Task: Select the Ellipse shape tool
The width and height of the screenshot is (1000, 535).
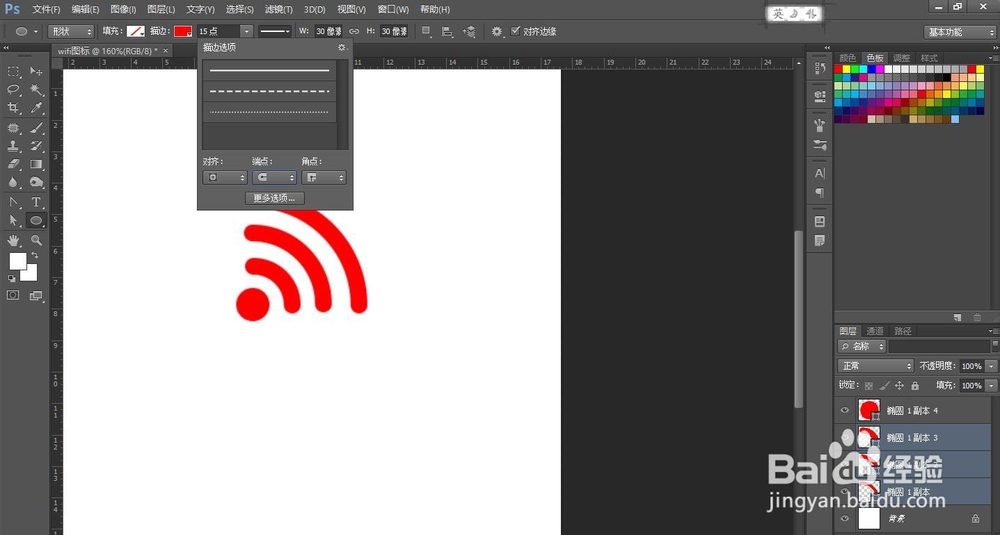Action: tap(36, 221)
